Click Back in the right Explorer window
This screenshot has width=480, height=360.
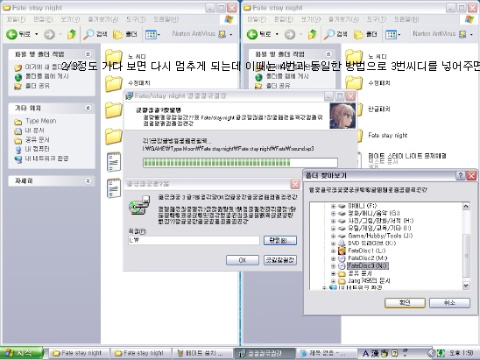[259, 34]
